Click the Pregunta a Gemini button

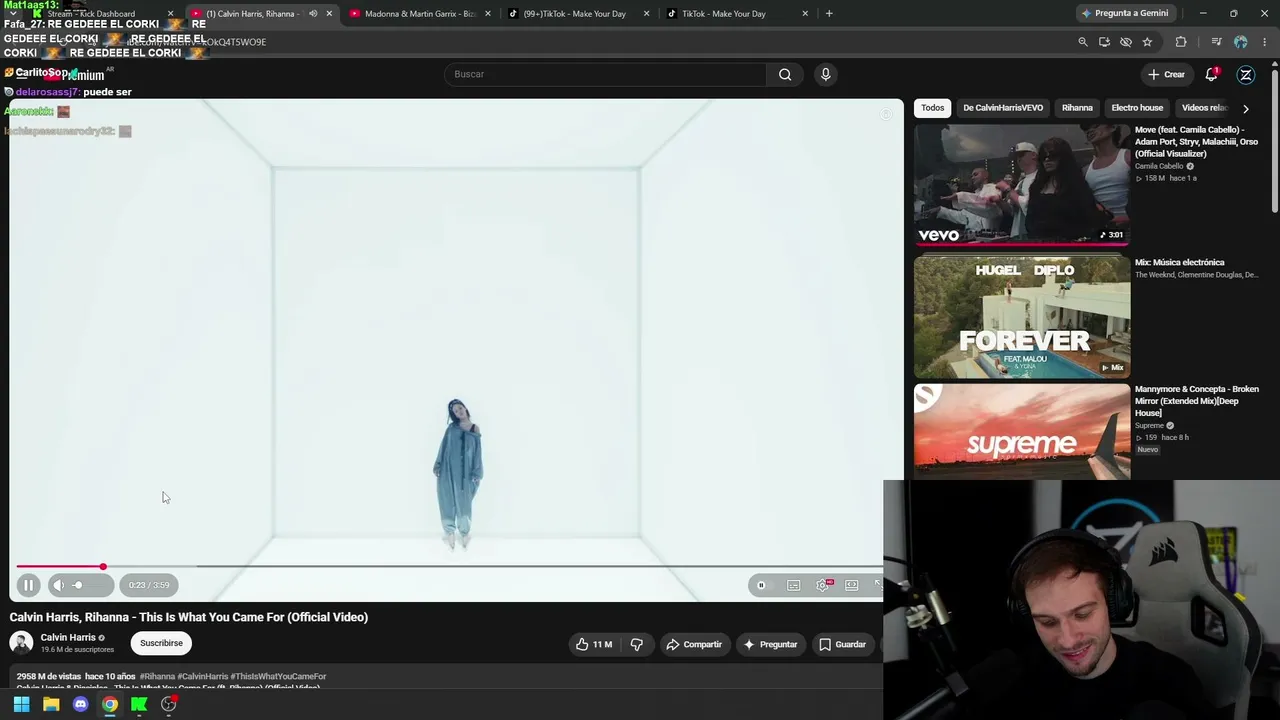pyautogui.click(x=1125, y=13)
